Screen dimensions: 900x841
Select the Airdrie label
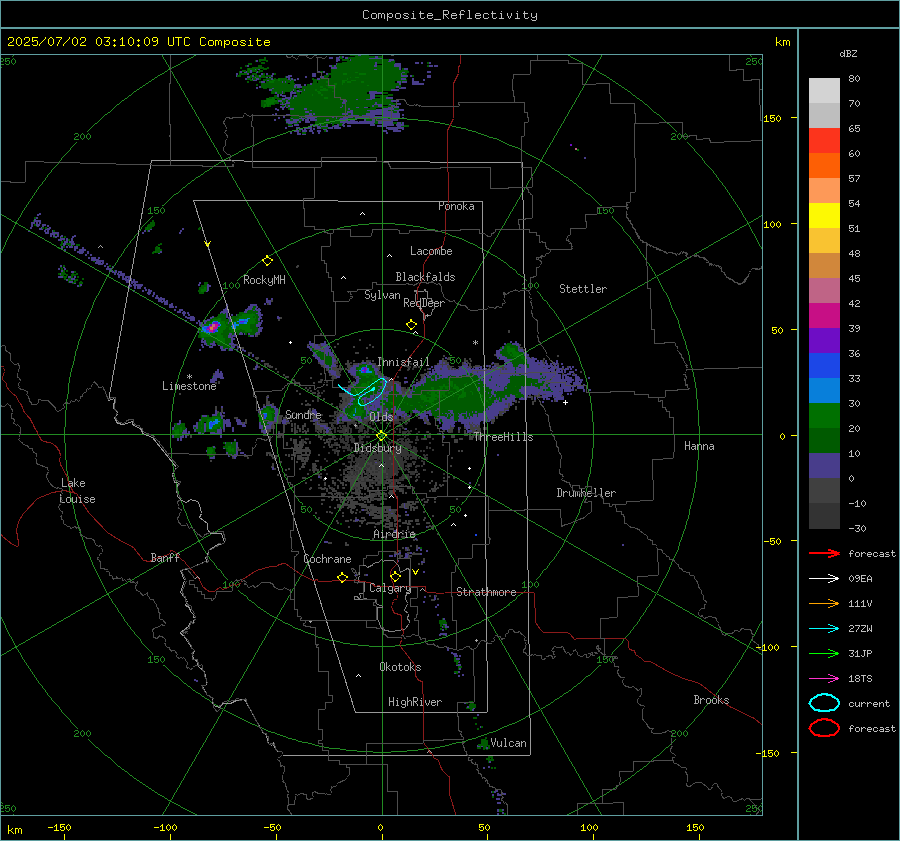[x=394, y=534]
